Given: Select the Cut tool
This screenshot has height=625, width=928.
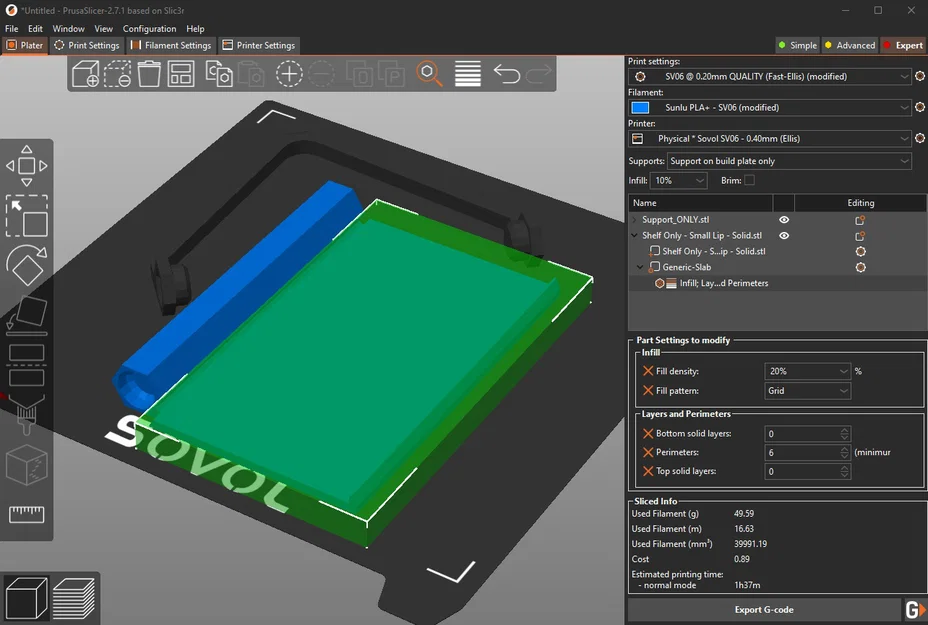Looking at the screenshot, I should coord(27,365).
